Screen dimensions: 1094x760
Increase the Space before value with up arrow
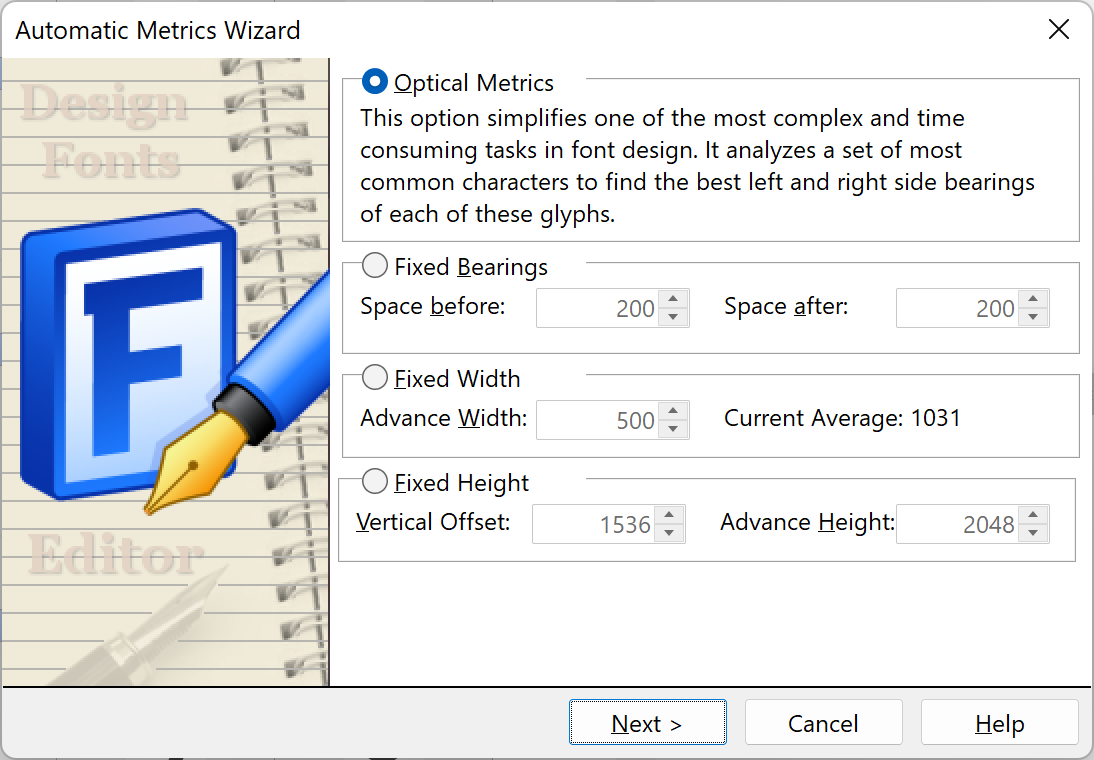[x=673, y=299]
